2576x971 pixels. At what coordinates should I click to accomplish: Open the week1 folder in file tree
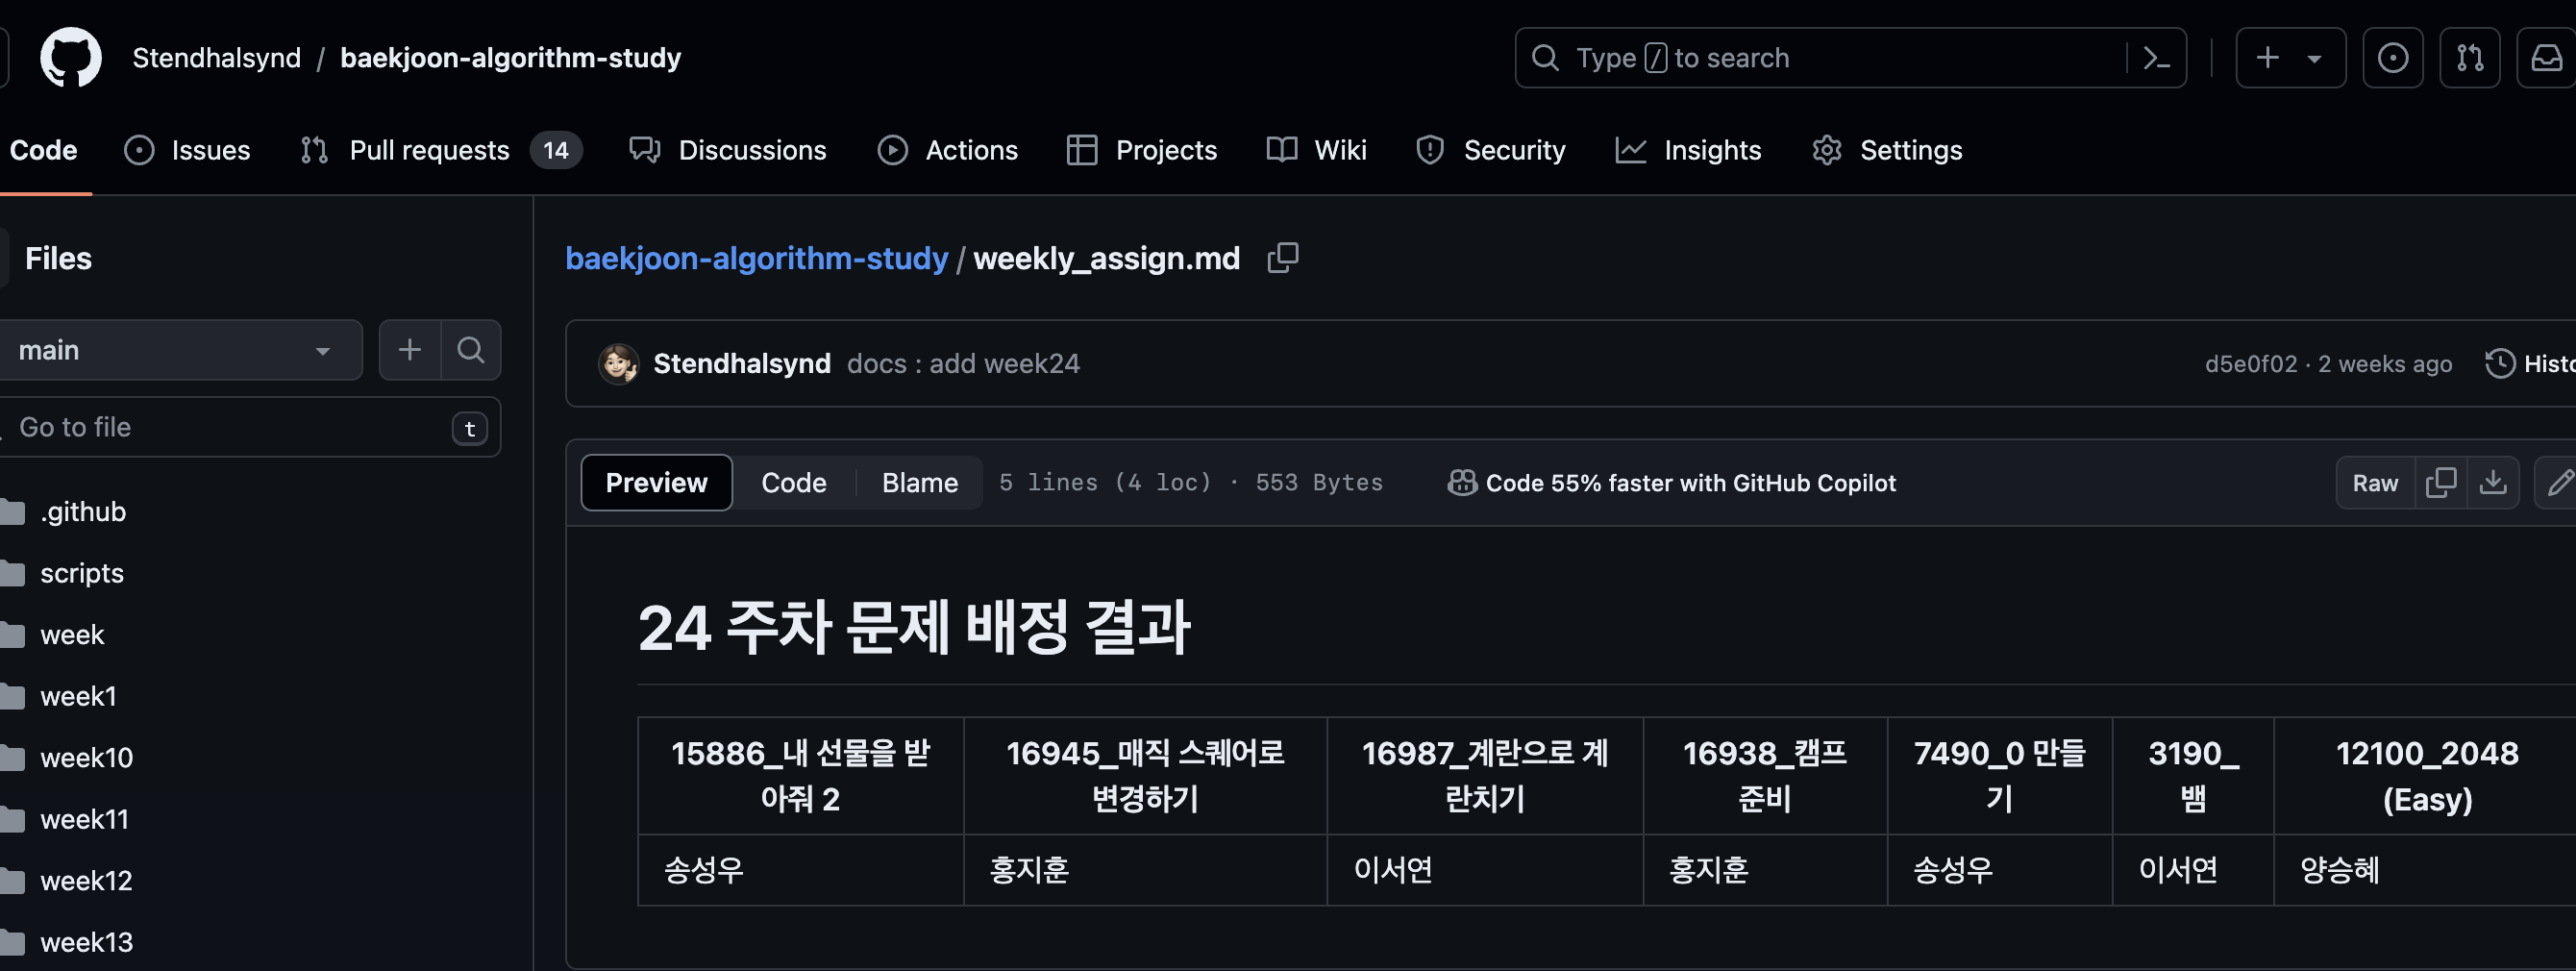click(78, 696)
